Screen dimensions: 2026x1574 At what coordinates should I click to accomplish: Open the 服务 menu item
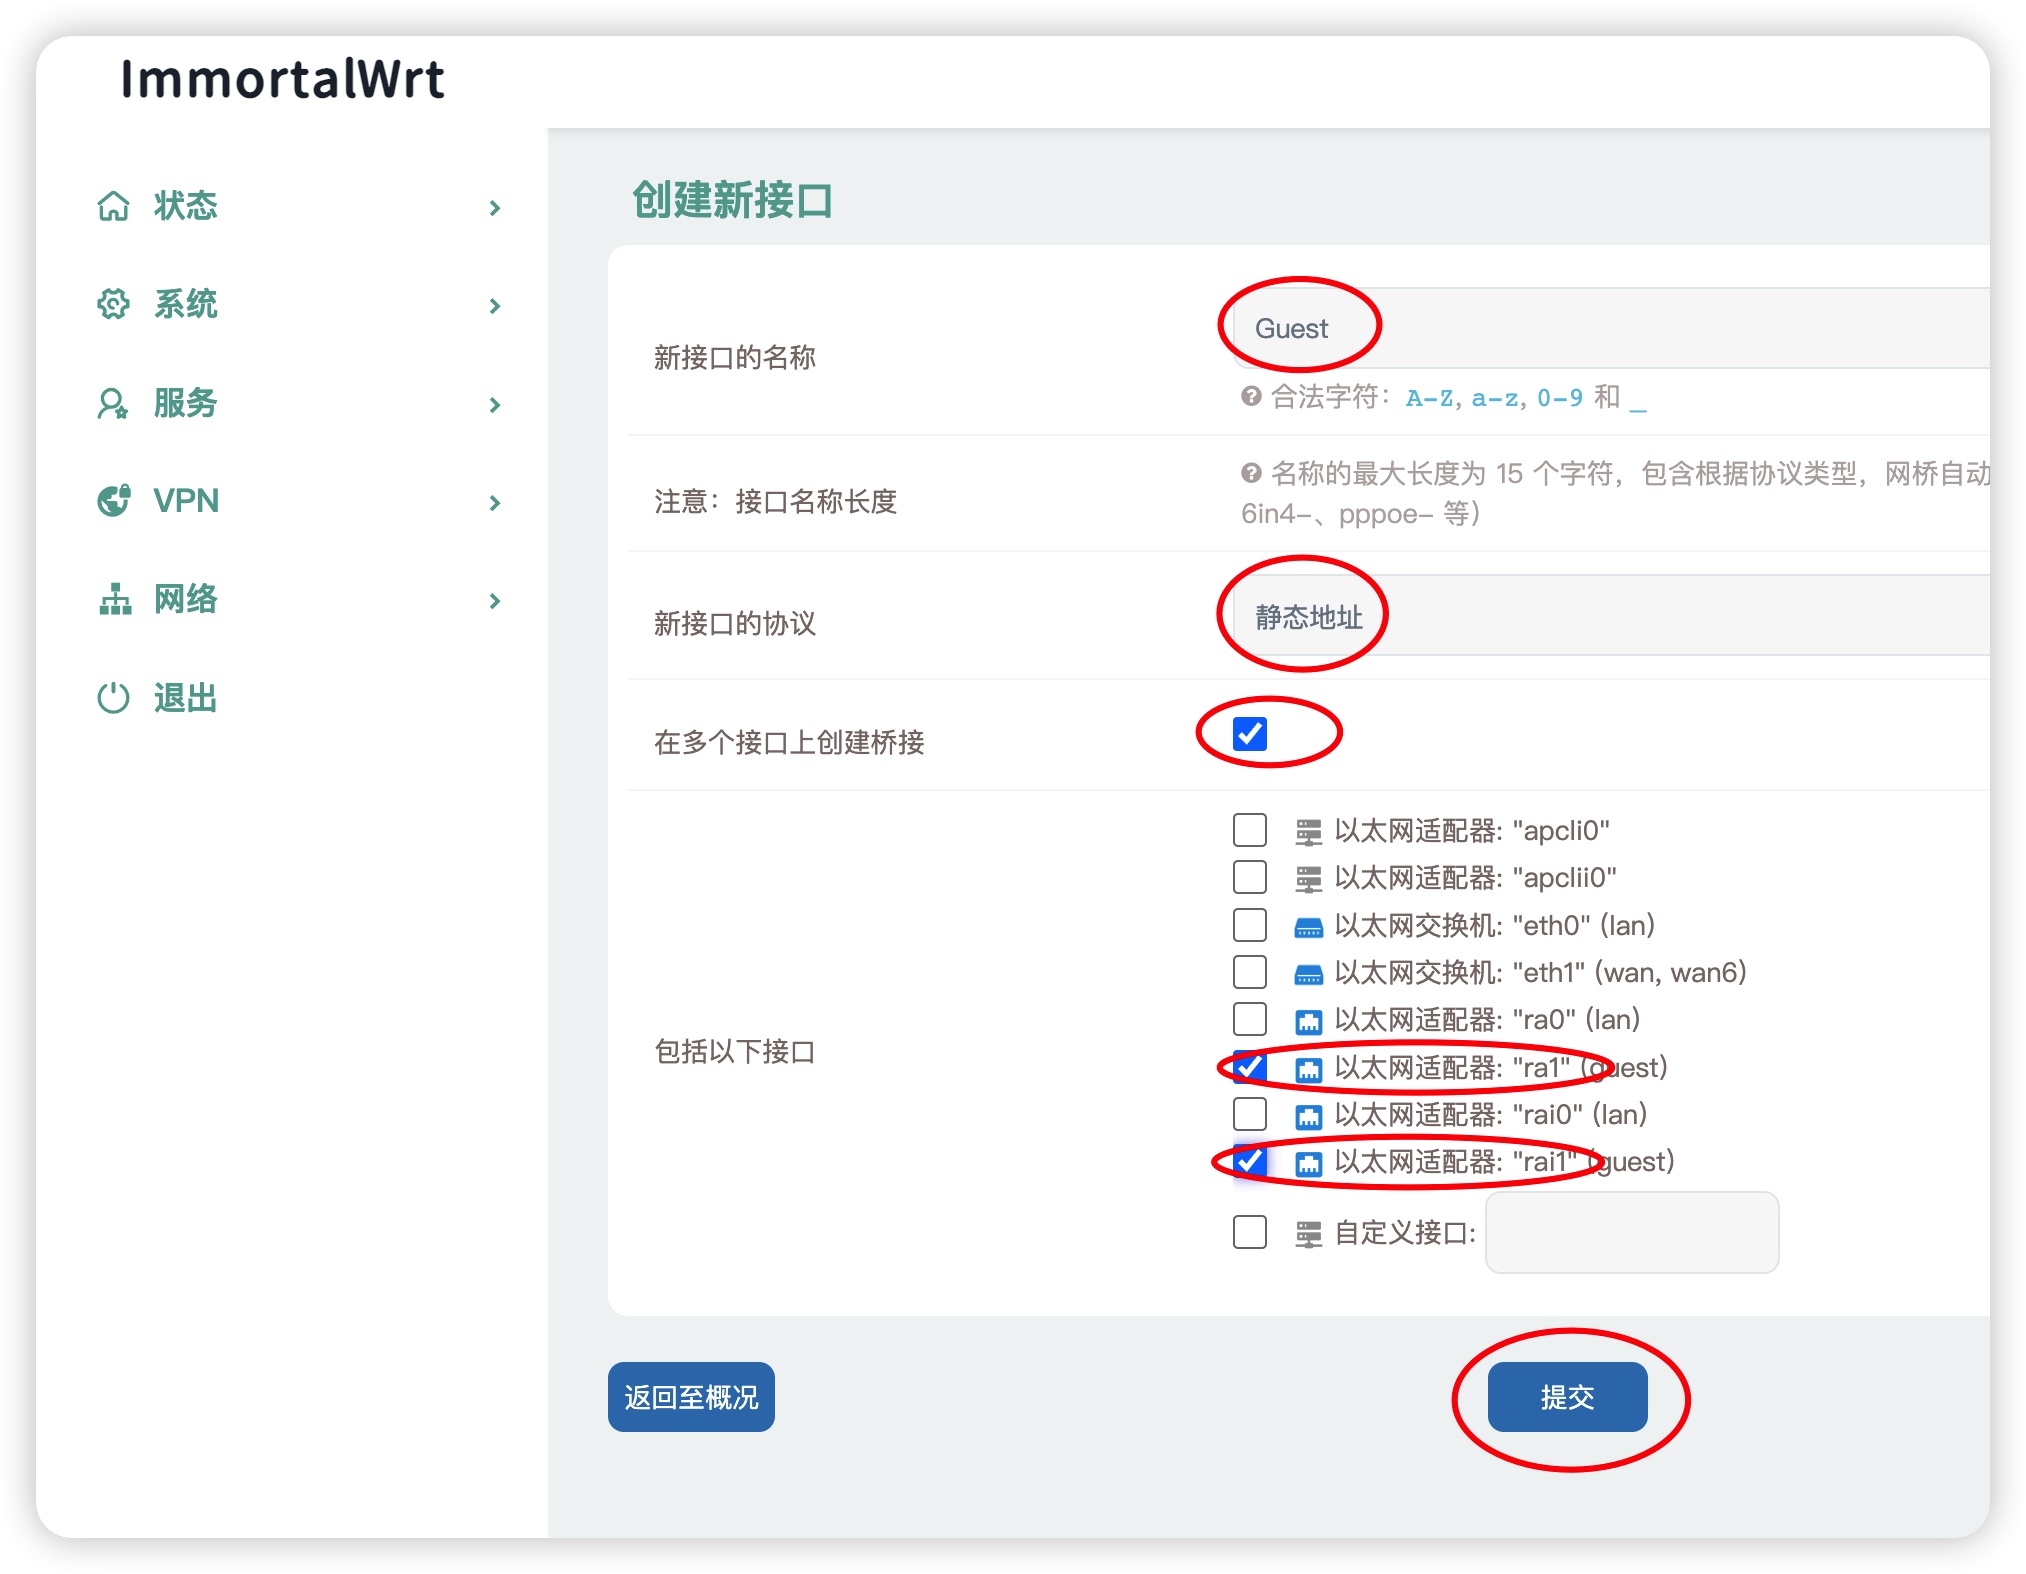186,403
